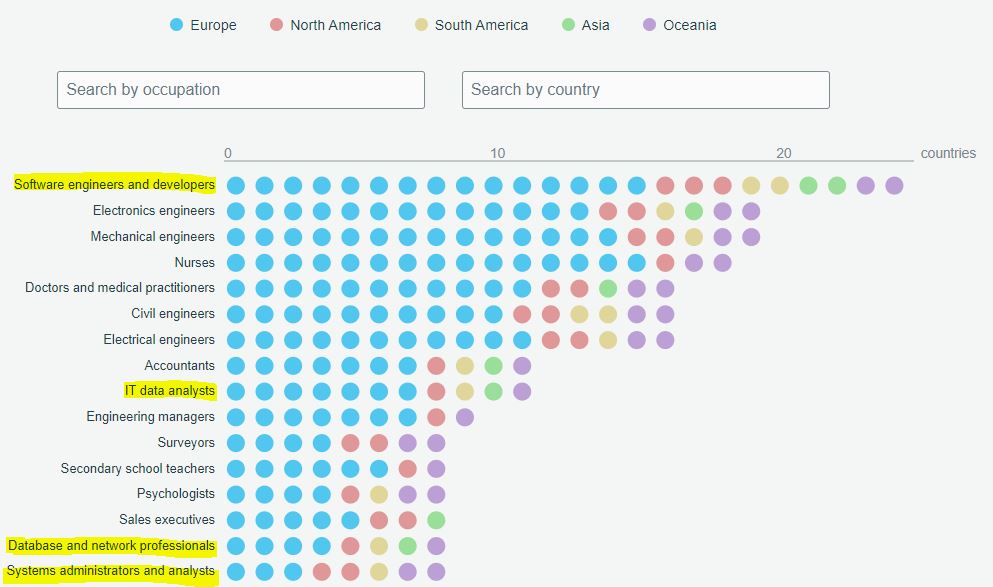Click the Oceania legend purple dot

(x=649, y=25)
